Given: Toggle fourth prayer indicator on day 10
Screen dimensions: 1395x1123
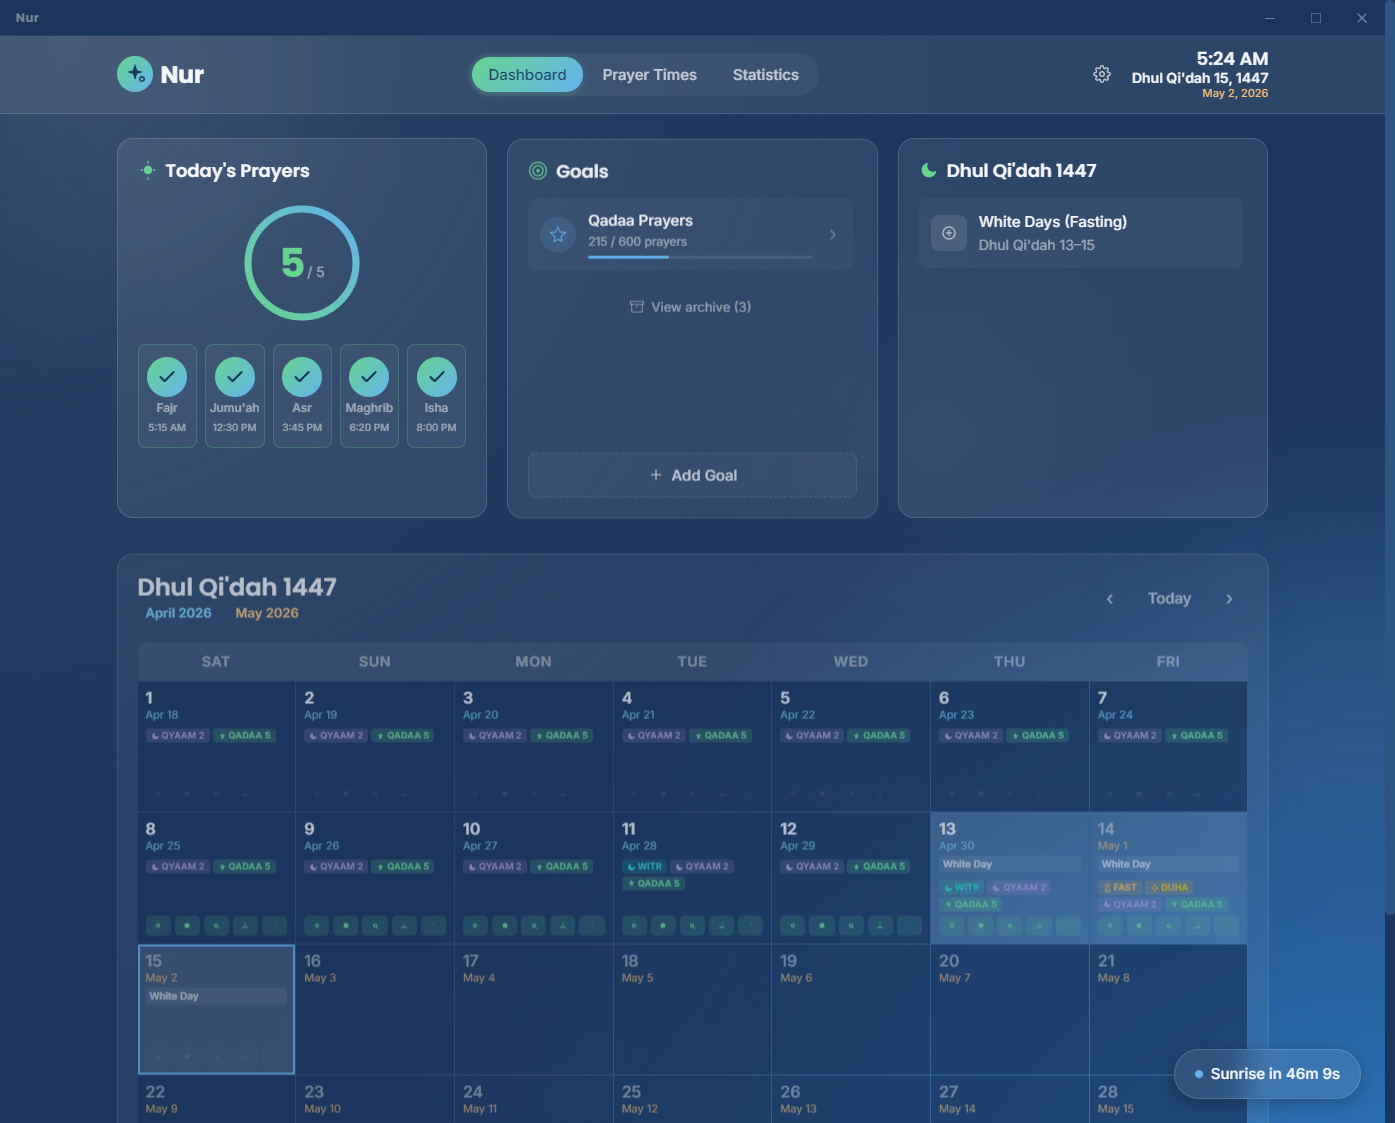Looking at the screenshot, I should click(x=563, y=926).
